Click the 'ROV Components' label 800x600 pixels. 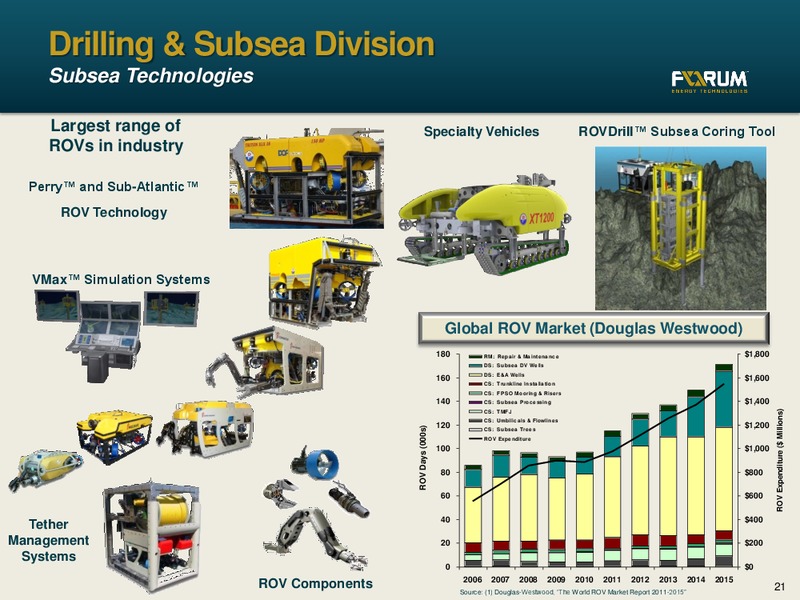click(315, 584)
